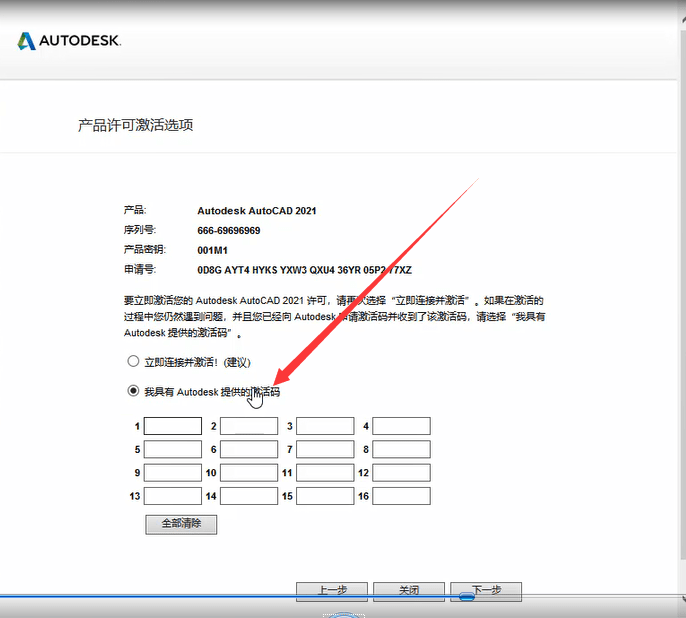The width and height of the screenshot is (686, 618).
Task: Click the 关闭 button
Action: (x=409, y=591)
